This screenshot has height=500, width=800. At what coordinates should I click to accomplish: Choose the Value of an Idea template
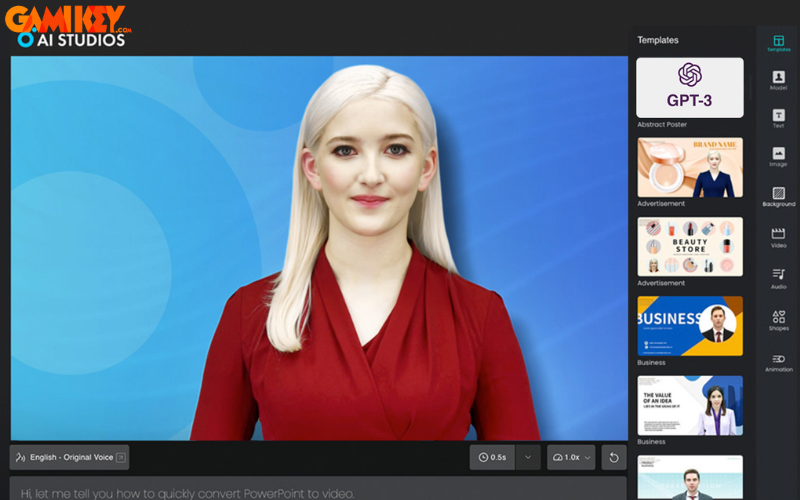click(690, 405)
